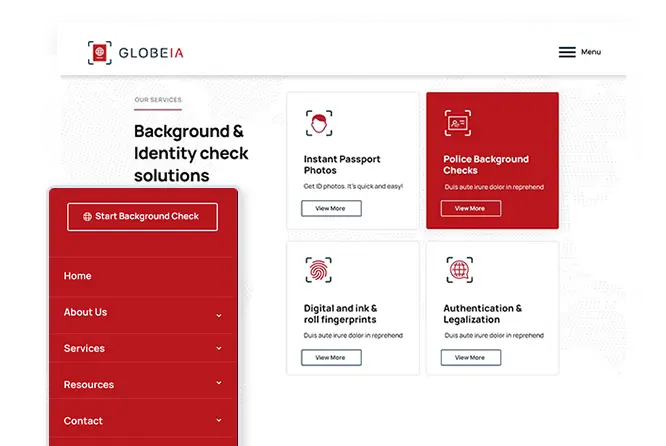Expand the About Us chevron
The height and width of the screenshot is (446, 666).
pos(219,316)
